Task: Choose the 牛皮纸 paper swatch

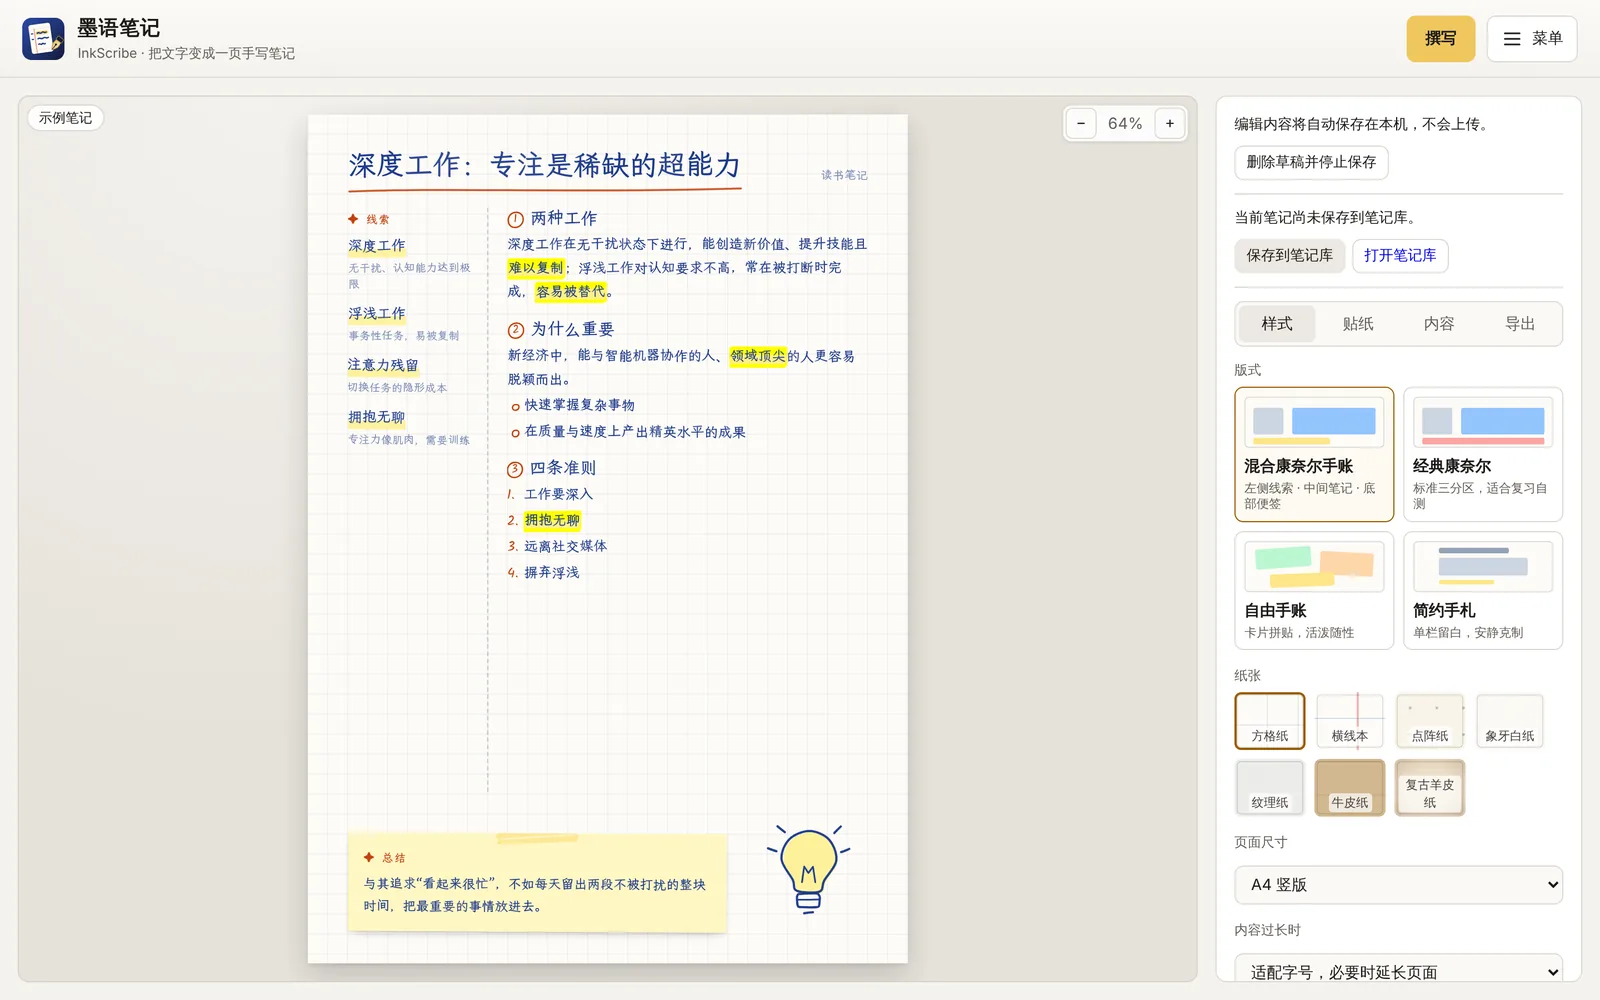Action: click(x=1350, y=788)
